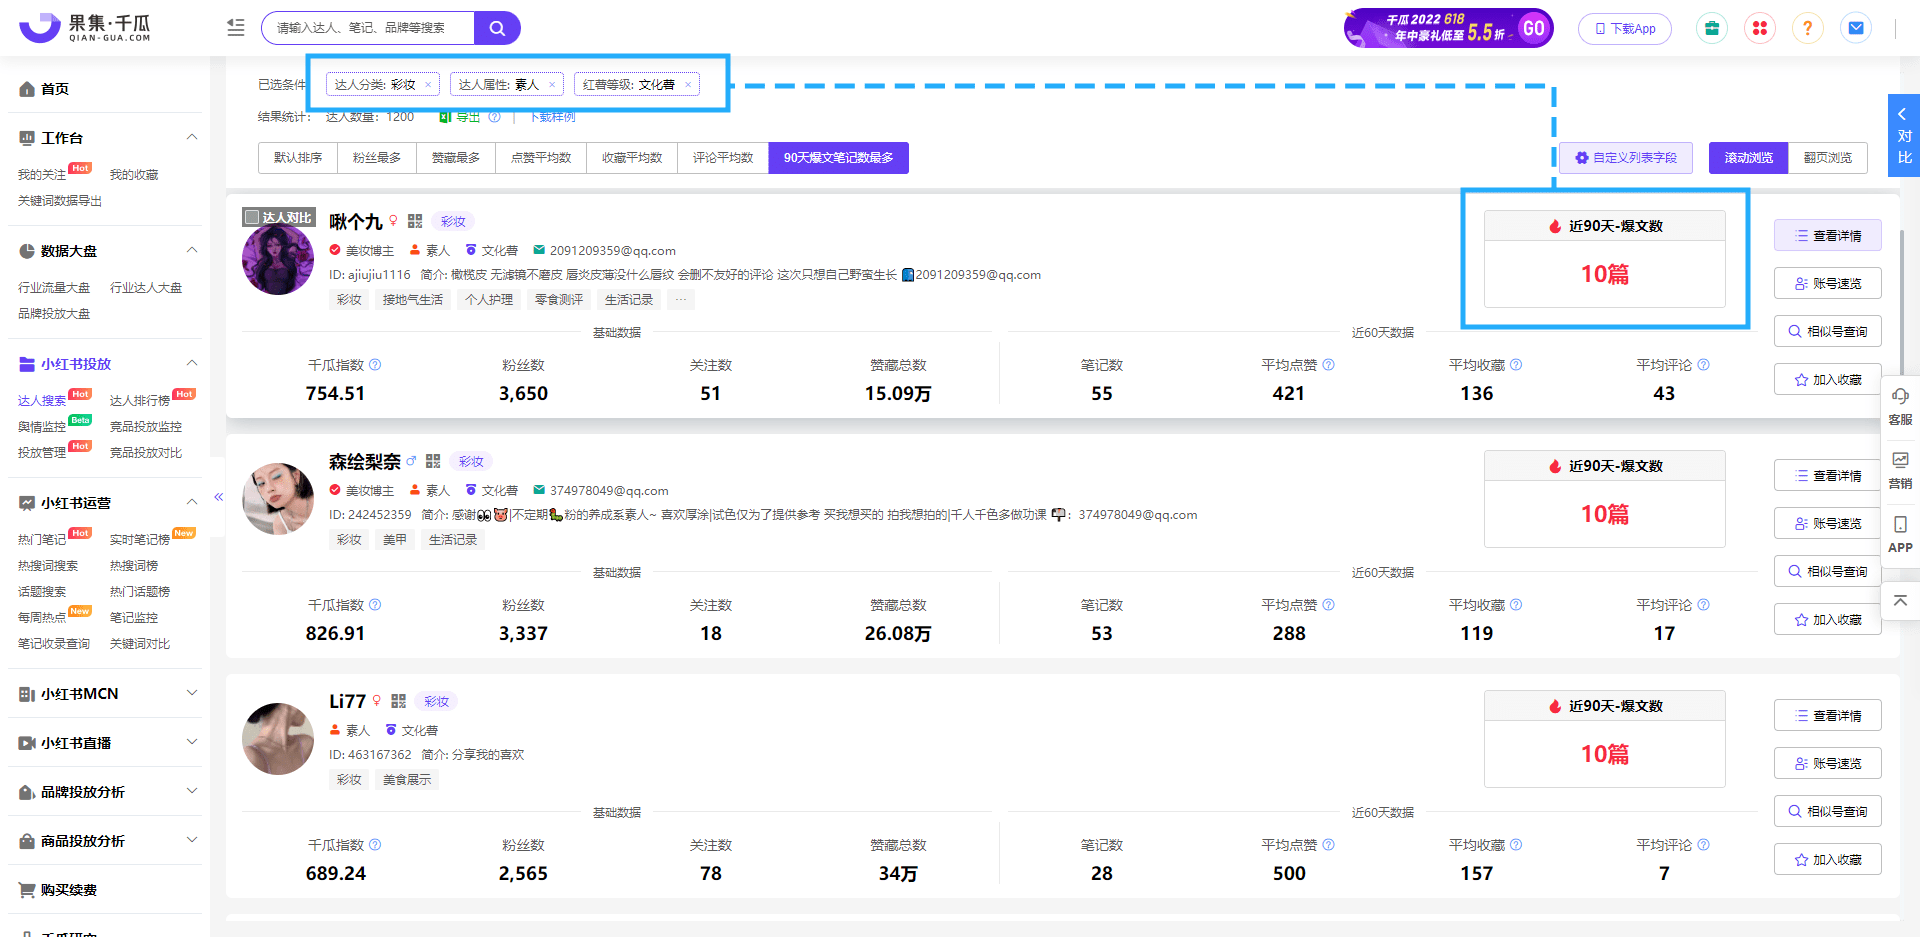Open the red four-dot apps icon
The height and width of the screenshot is (937, 1920).
tap(1760, 28)
